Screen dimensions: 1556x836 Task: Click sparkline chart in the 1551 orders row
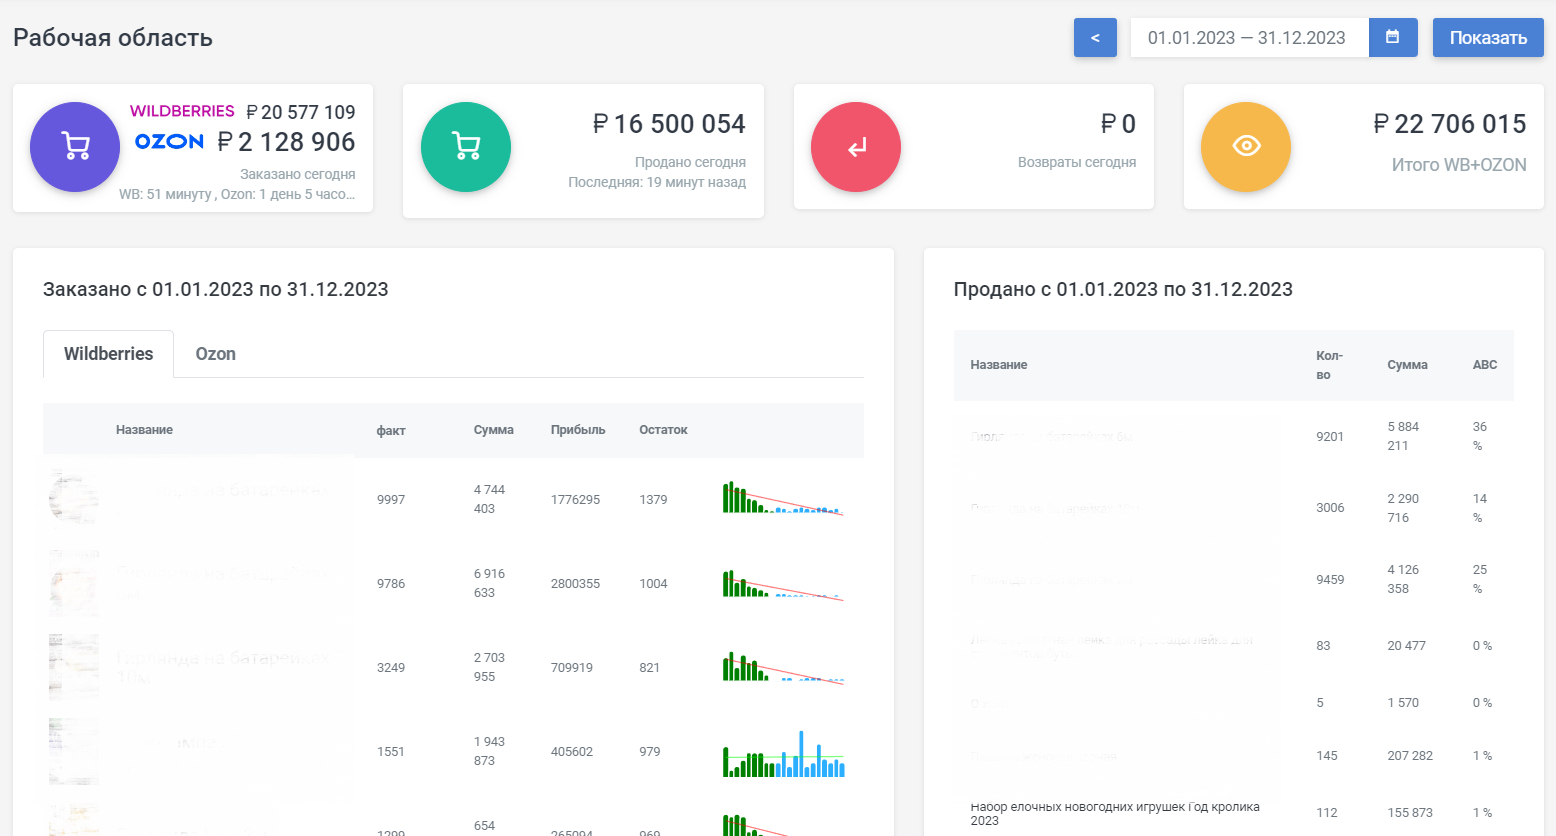[783, 755]
